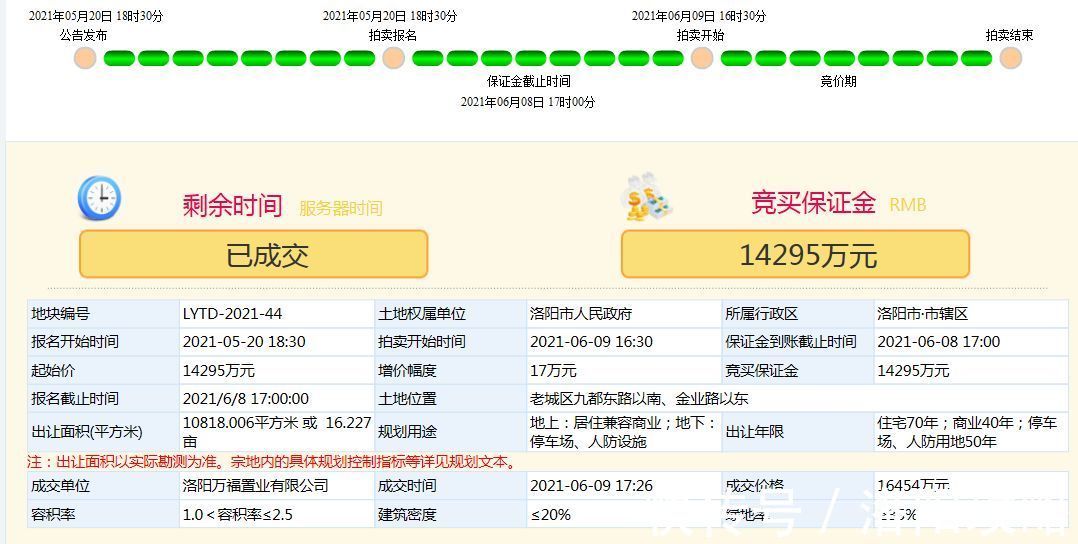Click the value 10818.006平方米 或 16.227亩
The width and height of the screenshot is (1078, 544).
[x=277, y=432]
